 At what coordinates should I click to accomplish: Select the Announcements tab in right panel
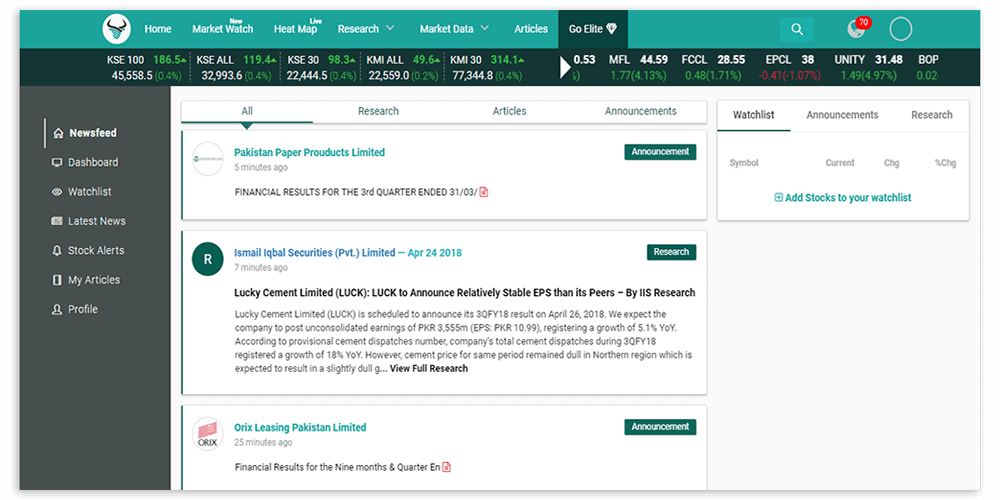(x=842, y=115)
